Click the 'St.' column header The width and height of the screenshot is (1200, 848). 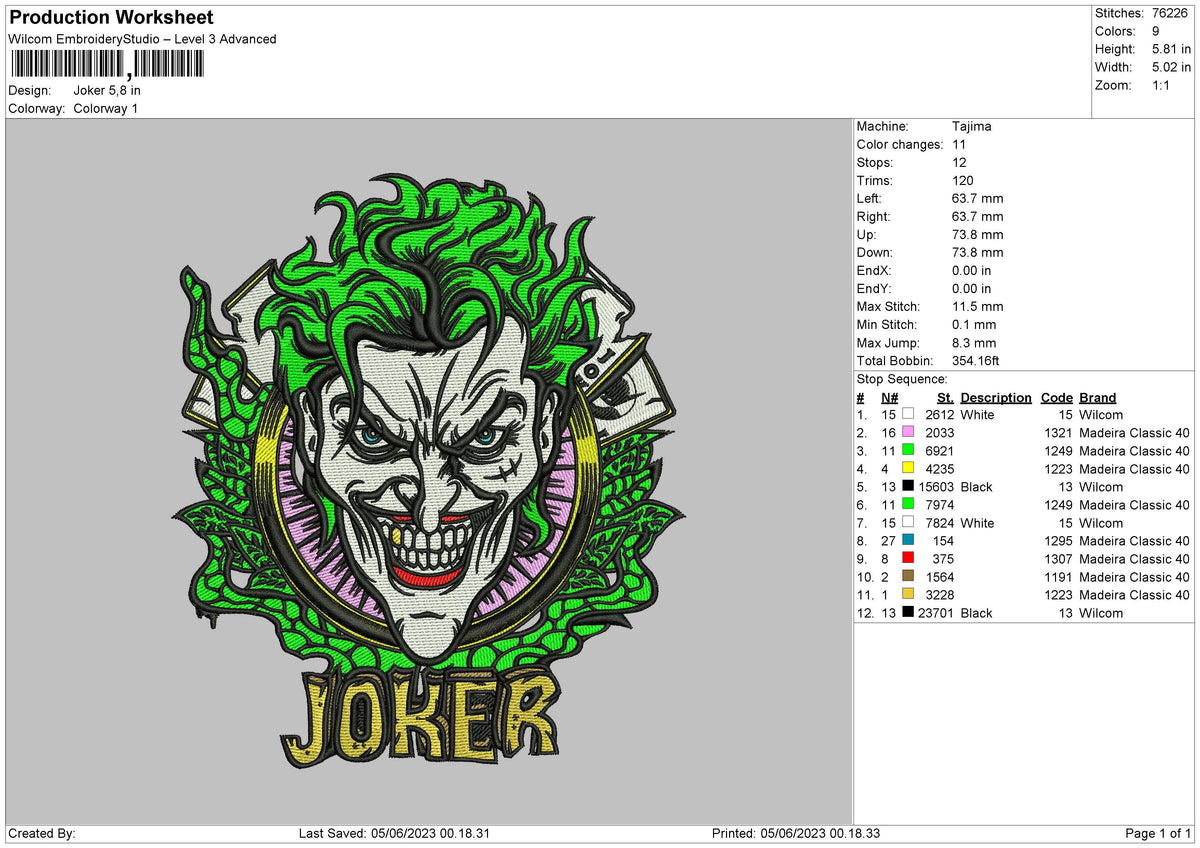945,397
